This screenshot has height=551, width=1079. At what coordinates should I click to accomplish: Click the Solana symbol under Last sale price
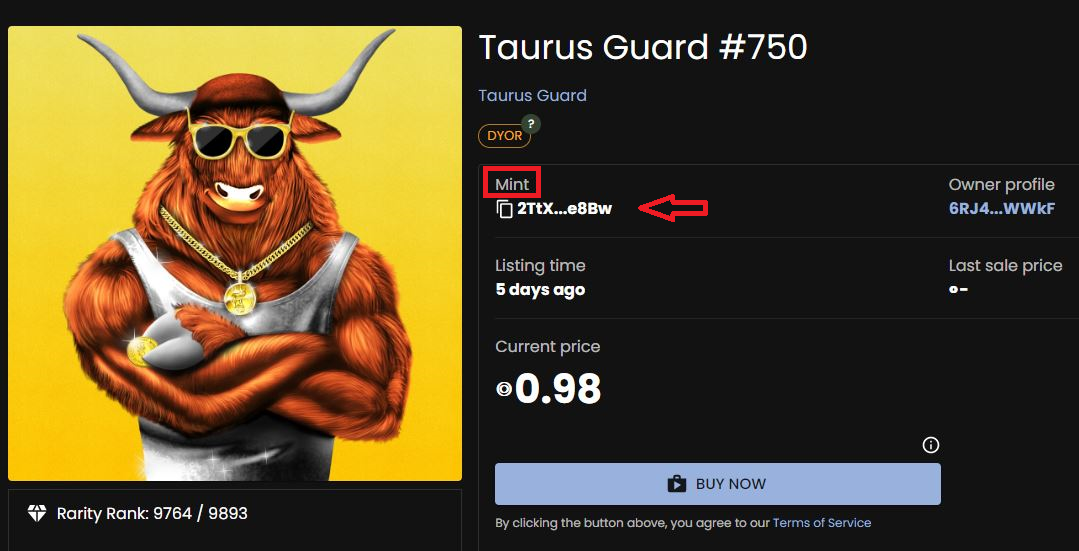tap(954, 289)
